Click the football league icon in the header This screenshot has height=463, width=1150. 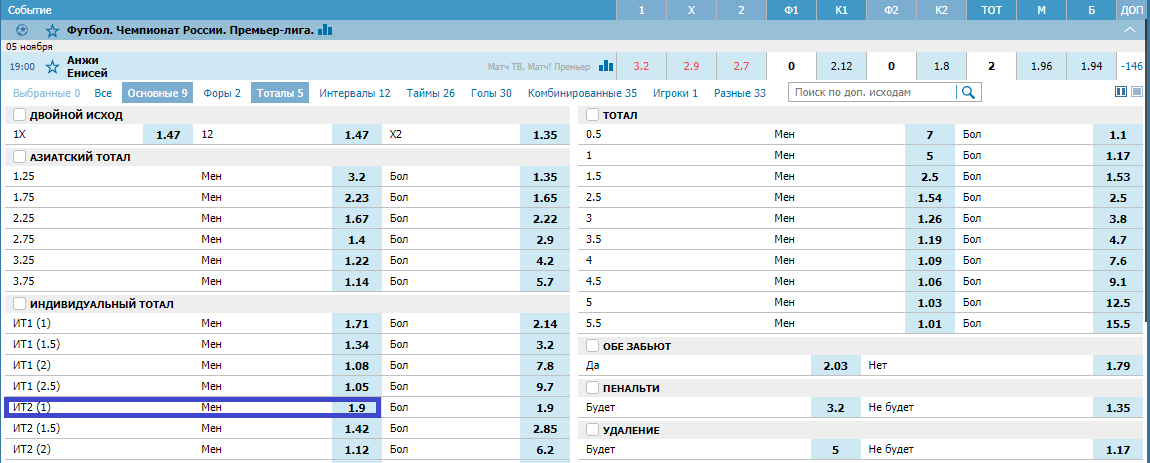22,30
